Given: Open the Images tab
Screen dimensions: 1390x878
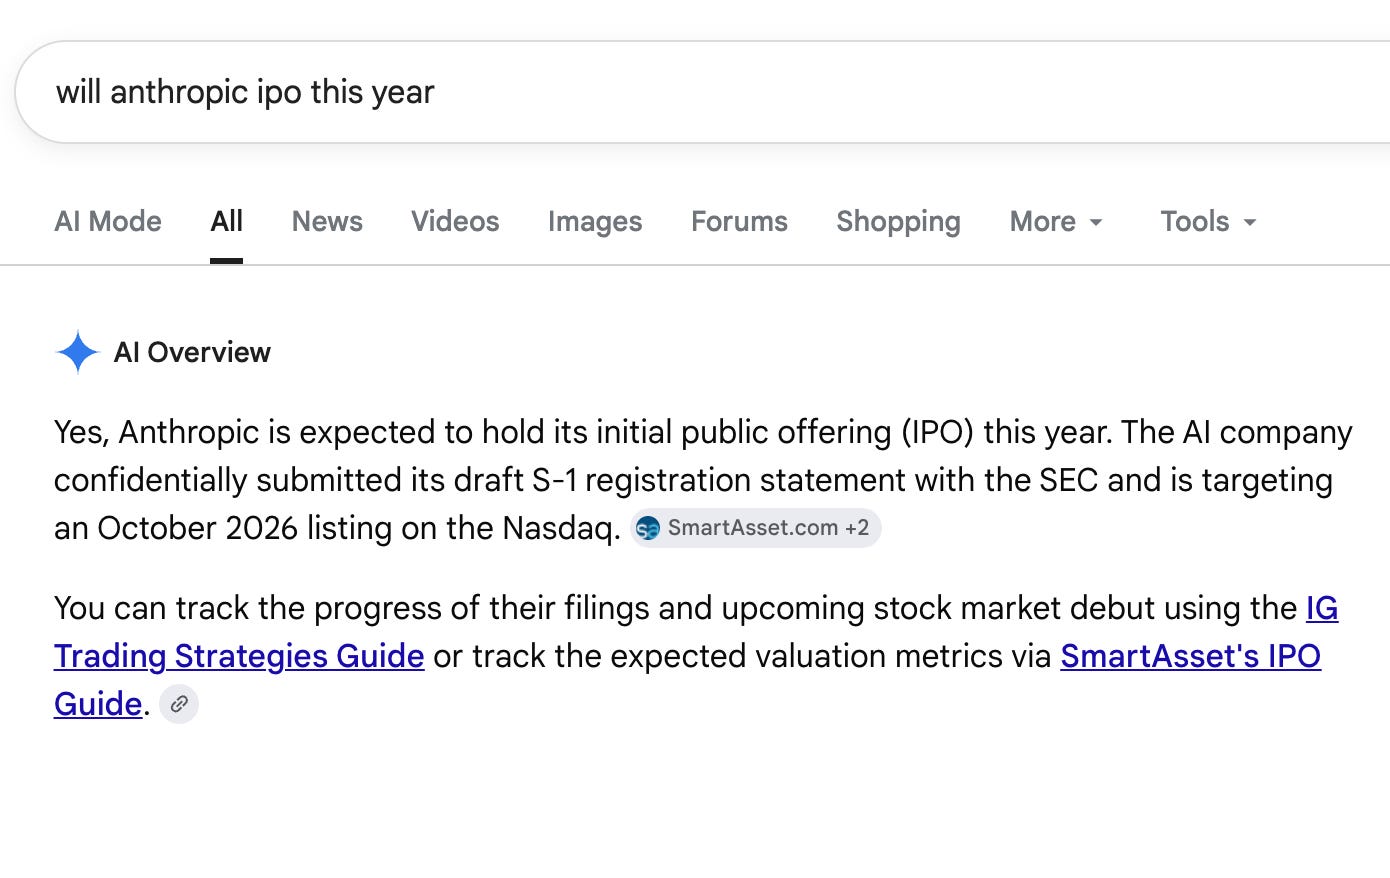Looking at the screenshot, I should (595, 221).
